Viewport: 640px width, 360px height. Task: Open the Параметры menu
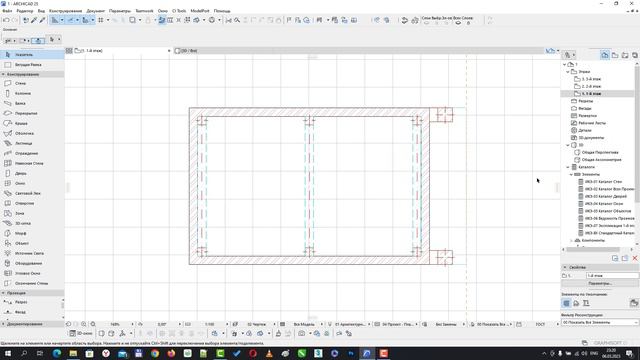pos(120,11)
